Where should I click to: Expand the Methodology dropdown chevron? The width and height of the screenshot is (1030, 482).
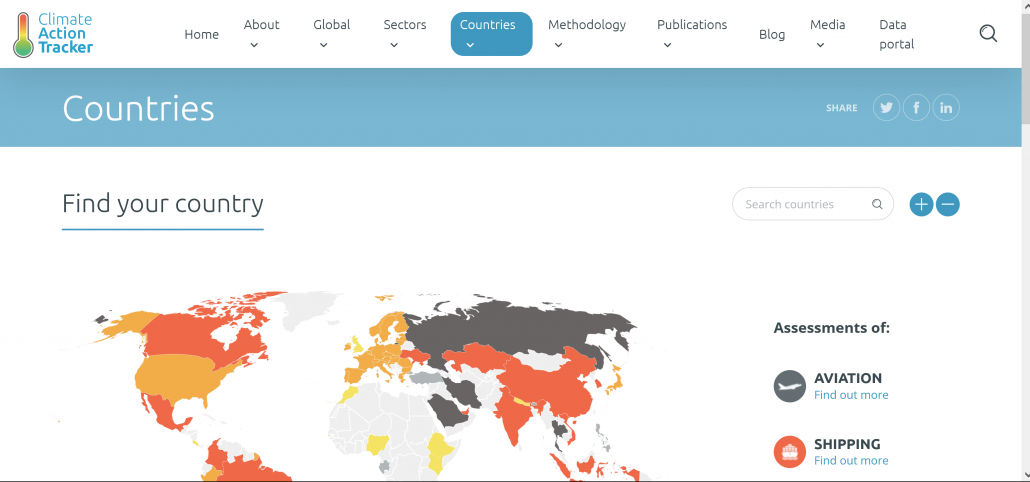point(558,45)
